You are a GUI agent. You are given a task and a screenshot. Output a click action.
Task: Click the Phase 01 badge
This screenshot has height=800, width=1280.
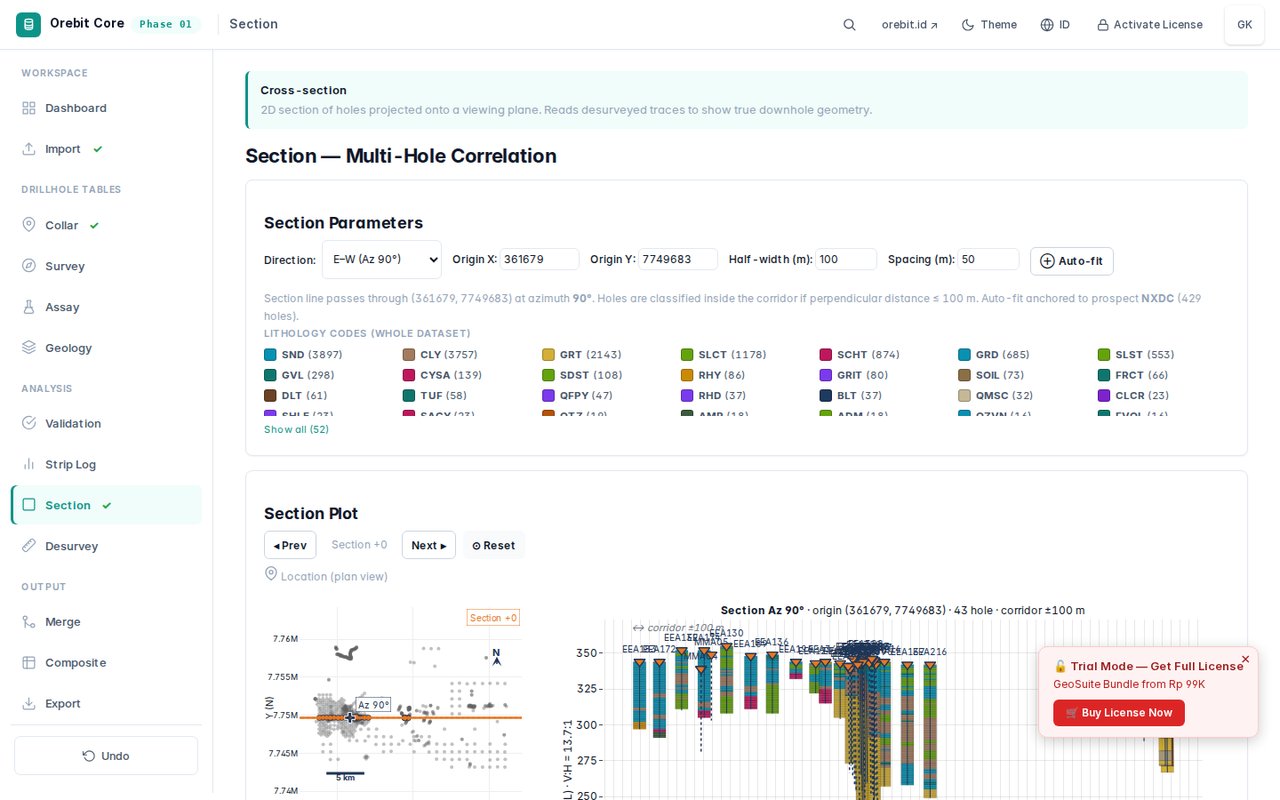click(166, 24)
